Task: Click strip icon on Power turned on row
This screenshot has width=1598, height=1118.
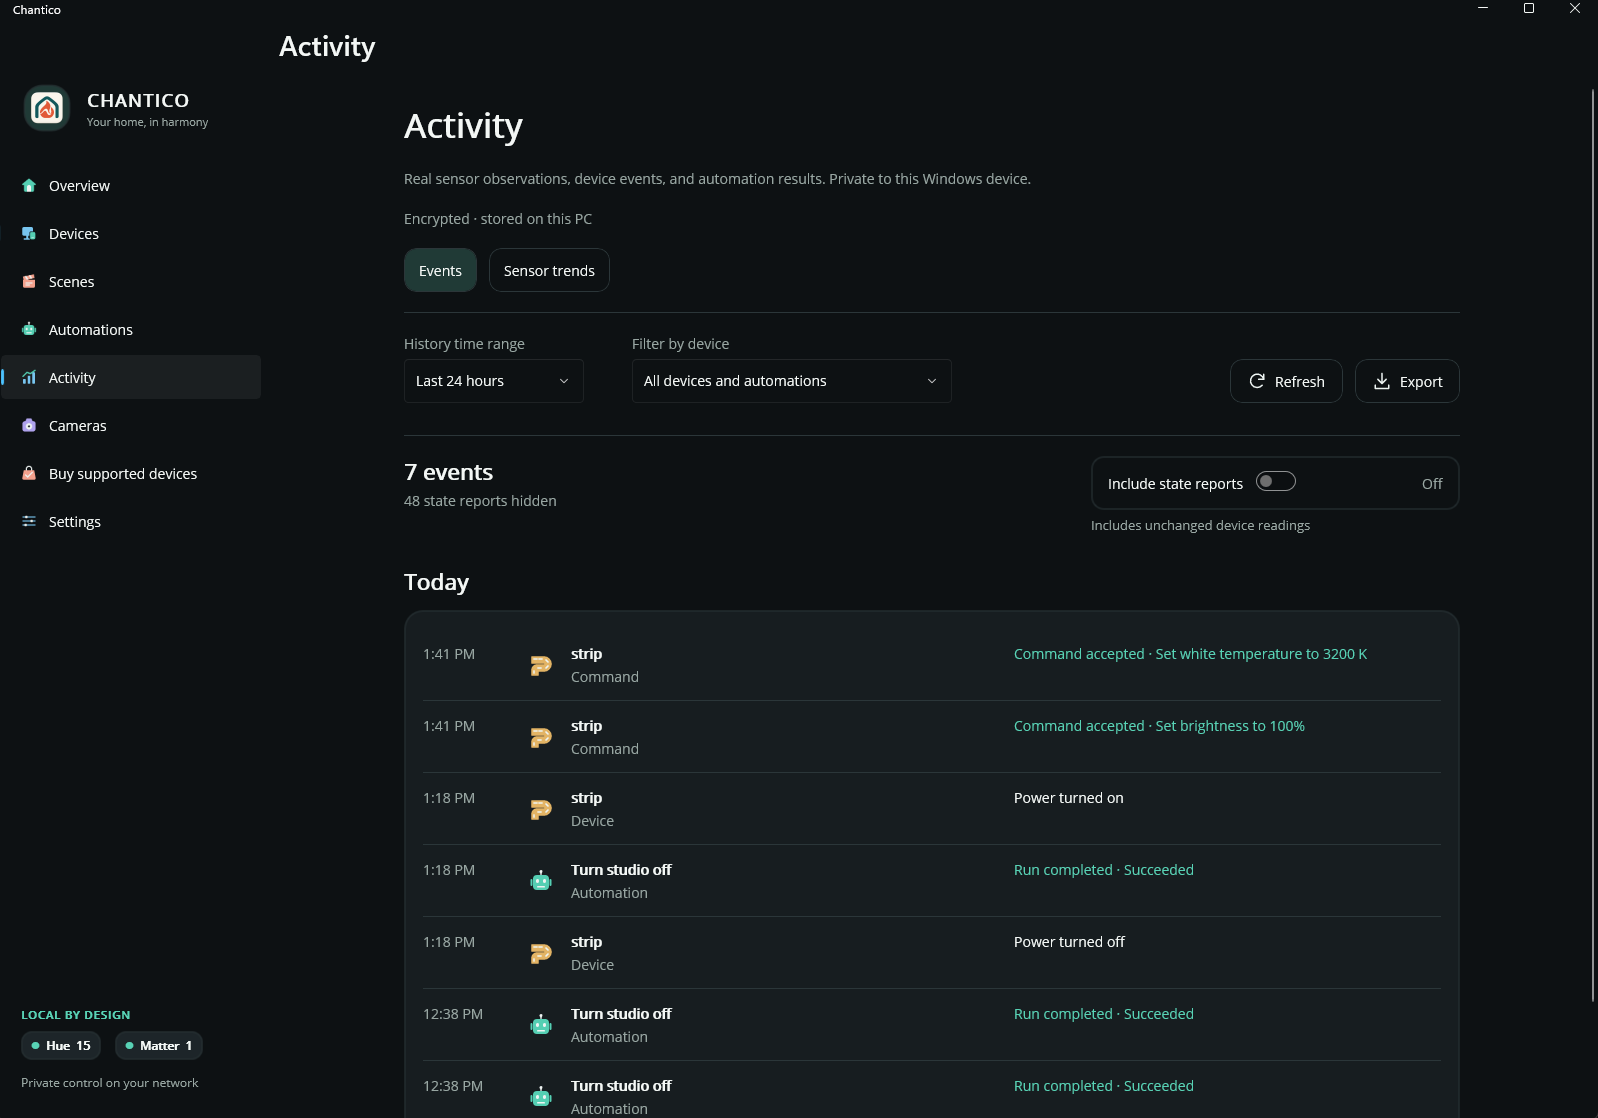Action: click(541, 809)
